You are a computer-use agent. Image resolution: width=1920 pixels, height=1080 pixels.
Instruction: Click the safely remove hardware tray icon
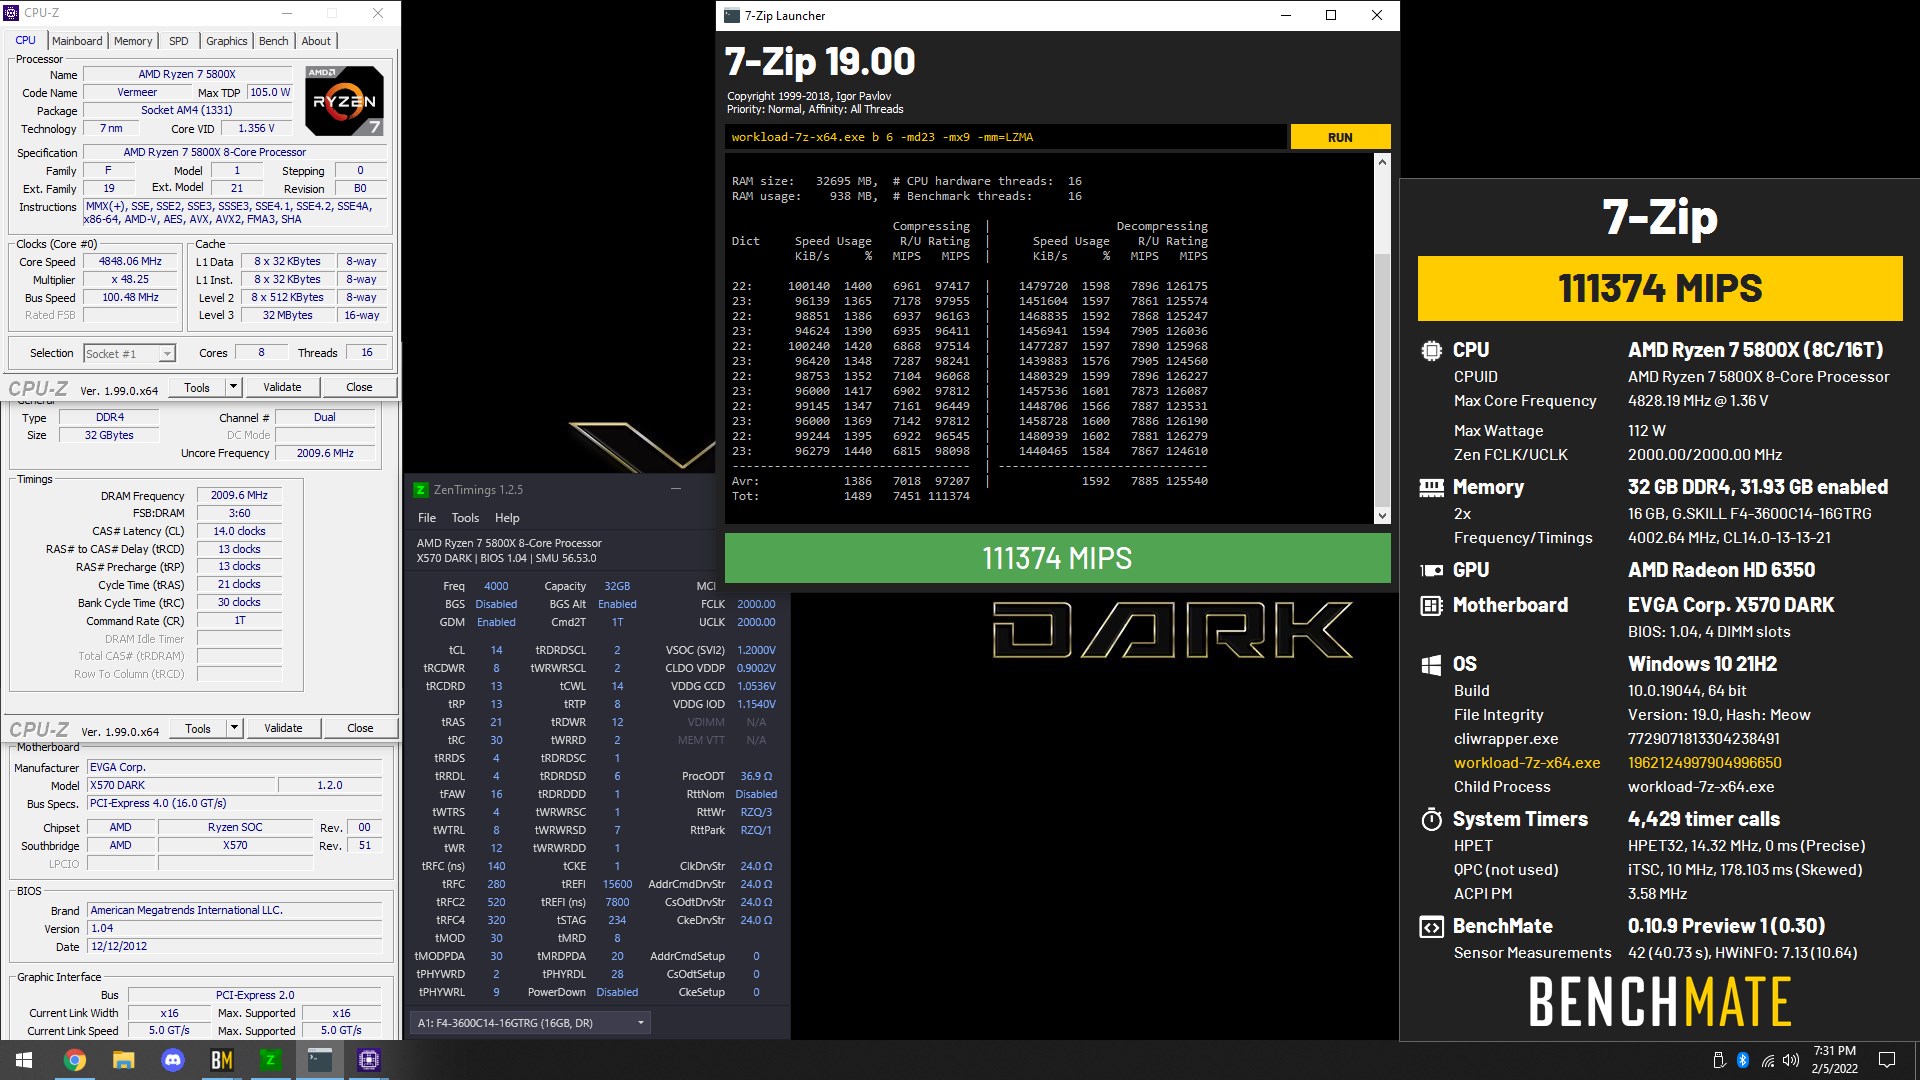click(1719, 1060)
